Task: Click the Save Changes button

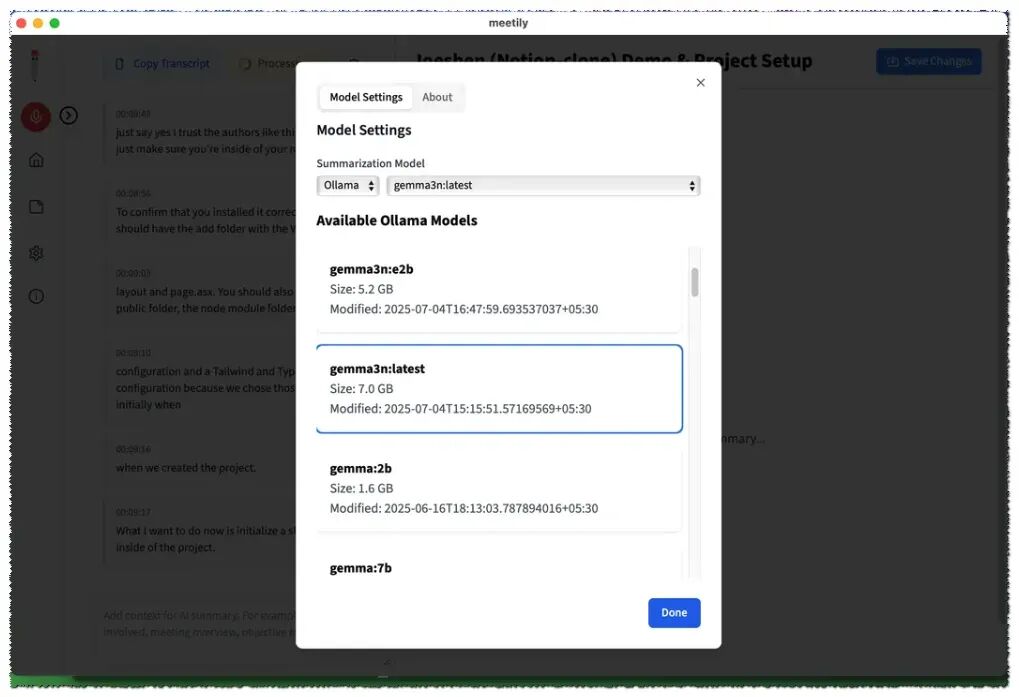Action: pyautogui.click(x=929, y=62)
